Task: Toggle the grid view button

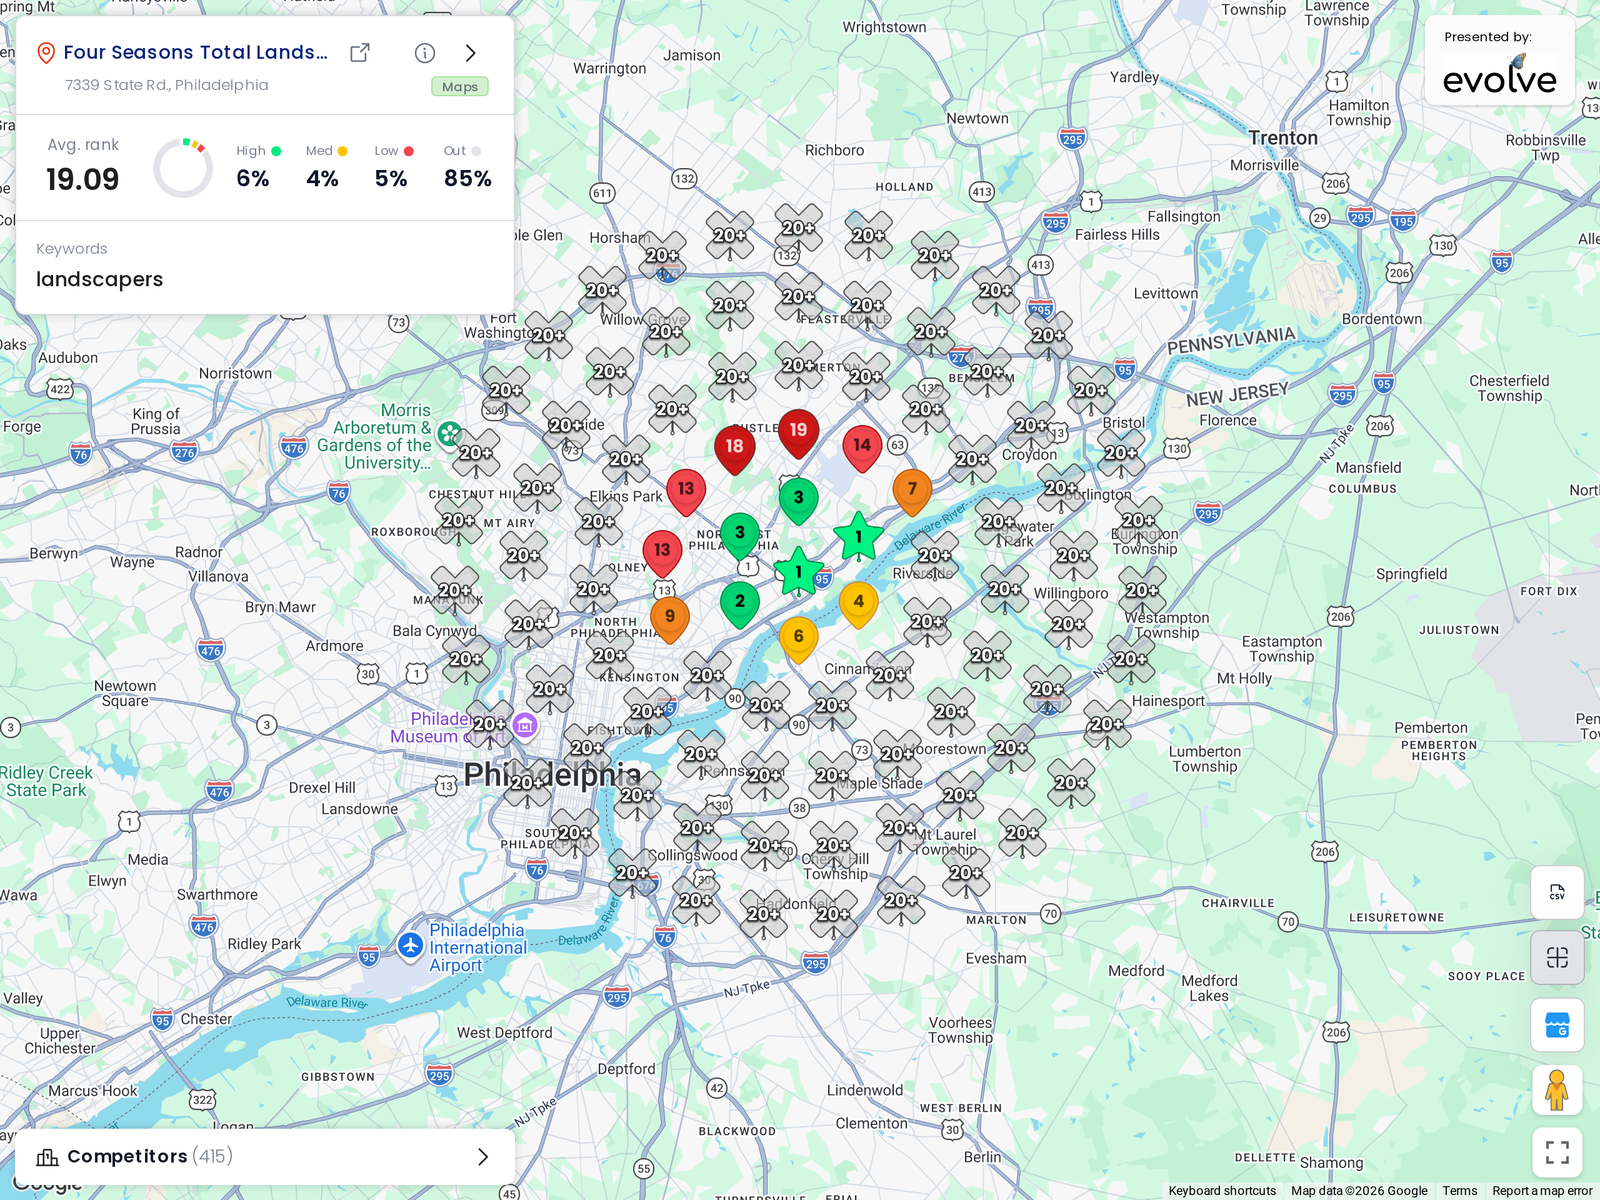Action: (1557, 958)
